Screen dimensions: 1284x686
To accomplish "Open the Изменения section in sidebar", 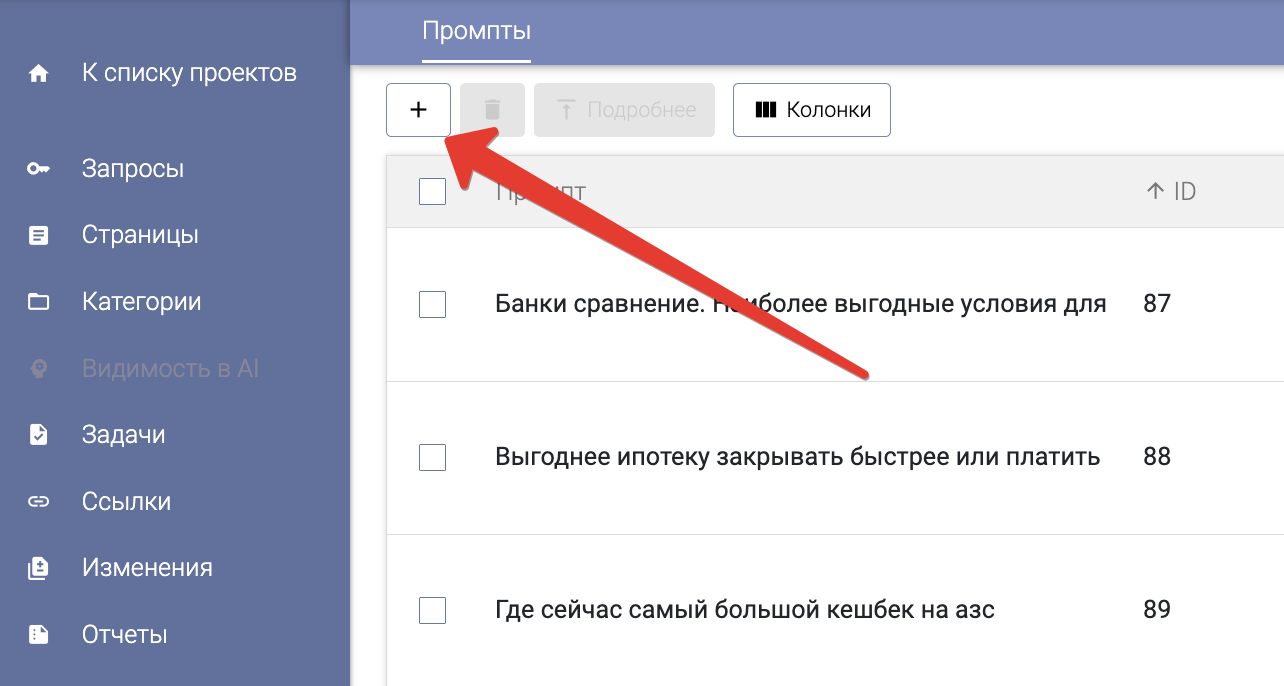I will coord(147,568).
